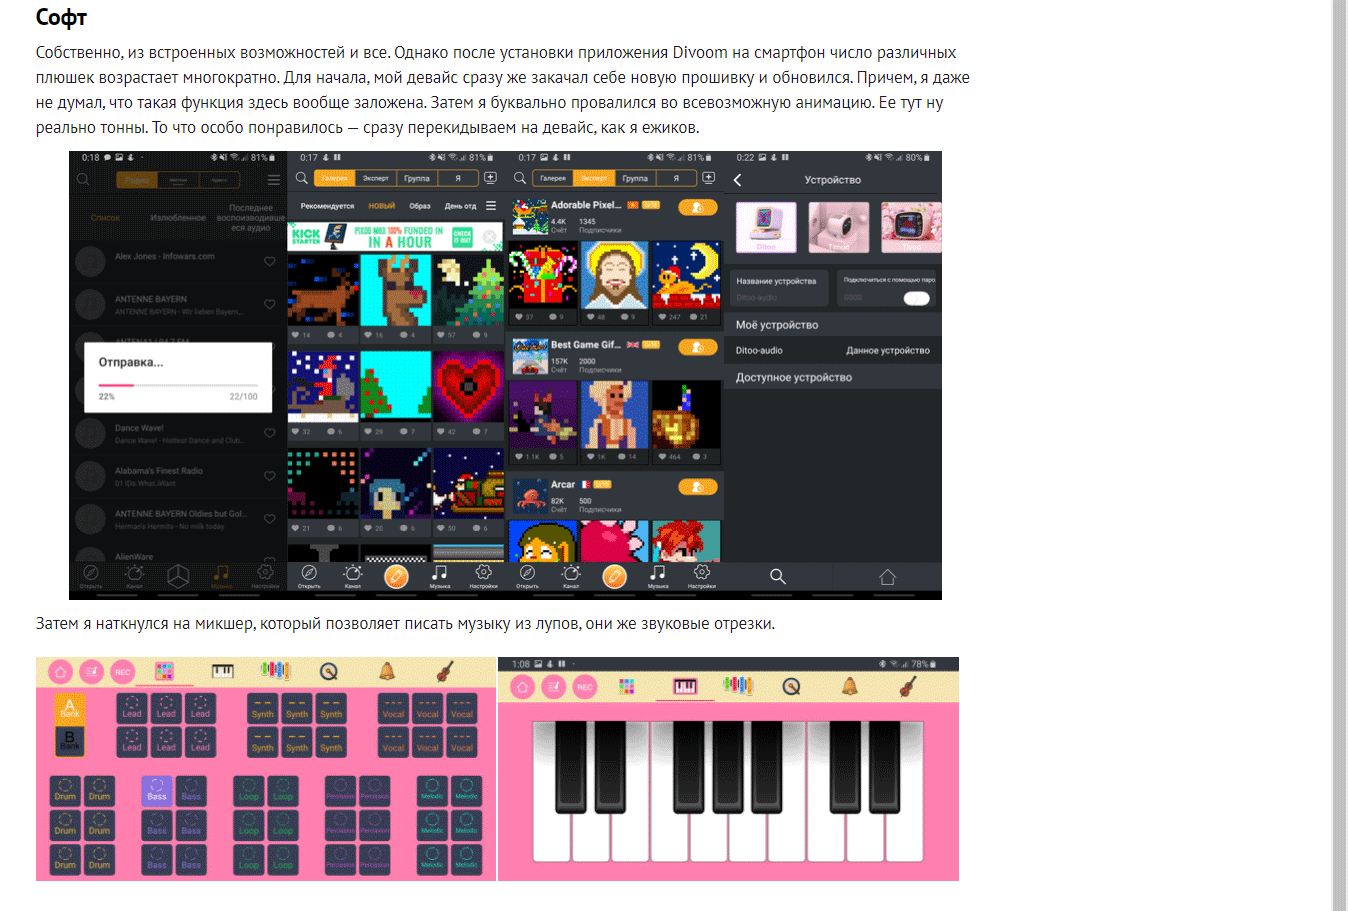Select the violin icon in right piano panel
1348x911 pixels.
(908, 686)
